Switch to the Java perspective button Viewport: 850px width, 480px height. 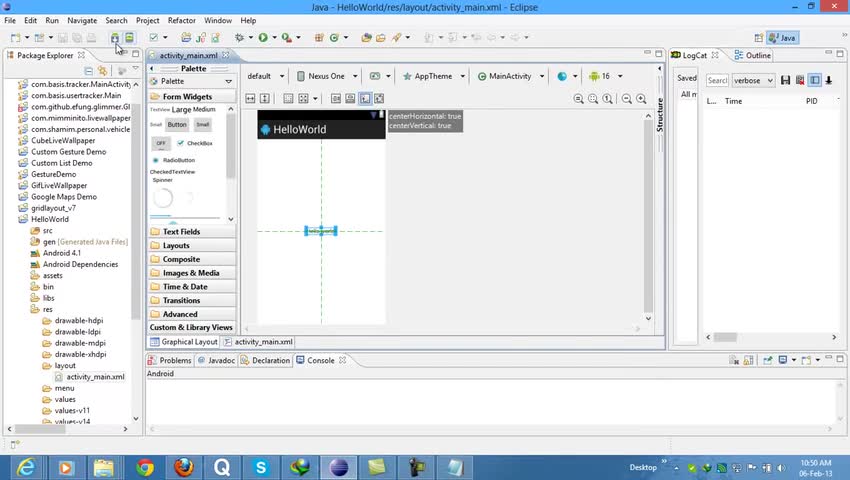pyautogui.click(x=782, y=38)
